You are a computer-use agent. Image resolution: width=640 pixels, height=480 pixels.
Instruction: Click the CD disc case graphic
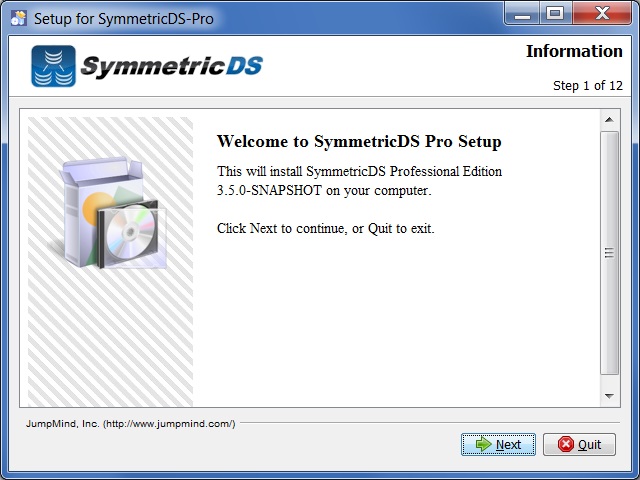[133, 234]
